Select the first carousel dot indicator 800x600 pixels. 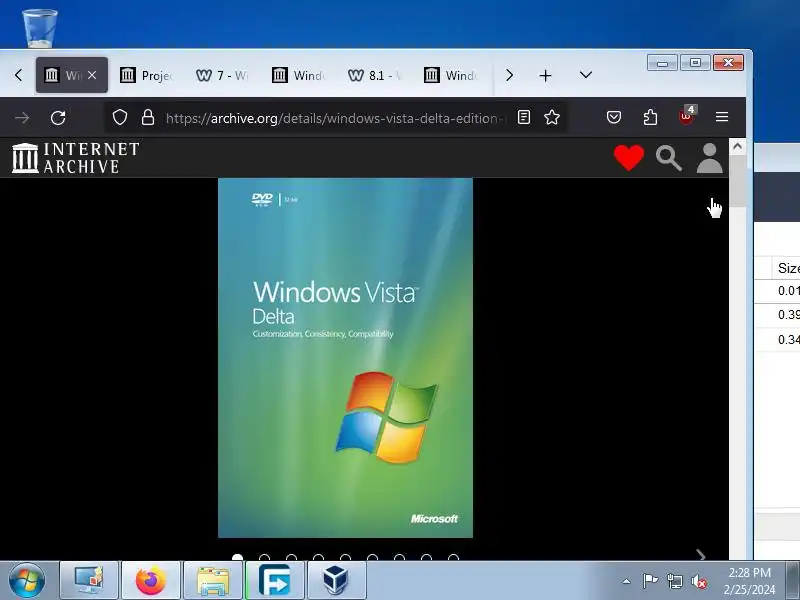(237, 558)
